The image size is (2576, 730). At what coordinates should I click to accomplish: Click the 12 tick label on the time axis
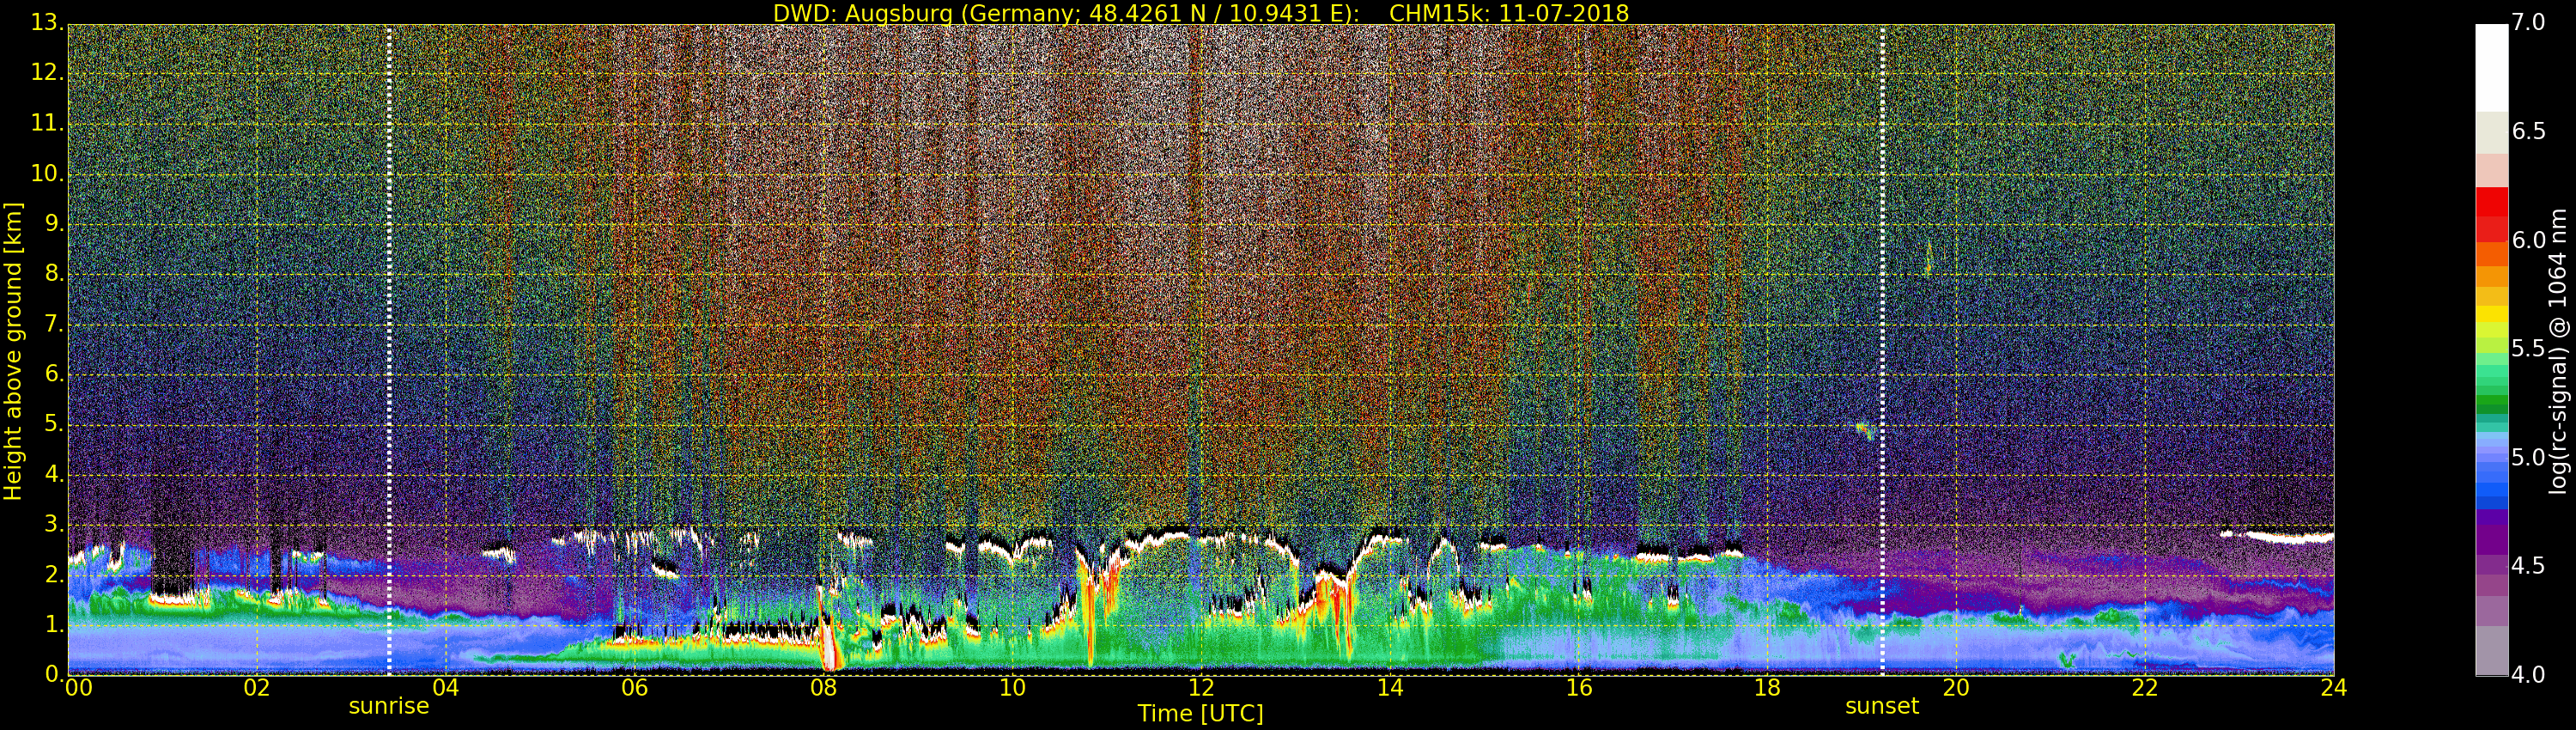[1200, 688]
